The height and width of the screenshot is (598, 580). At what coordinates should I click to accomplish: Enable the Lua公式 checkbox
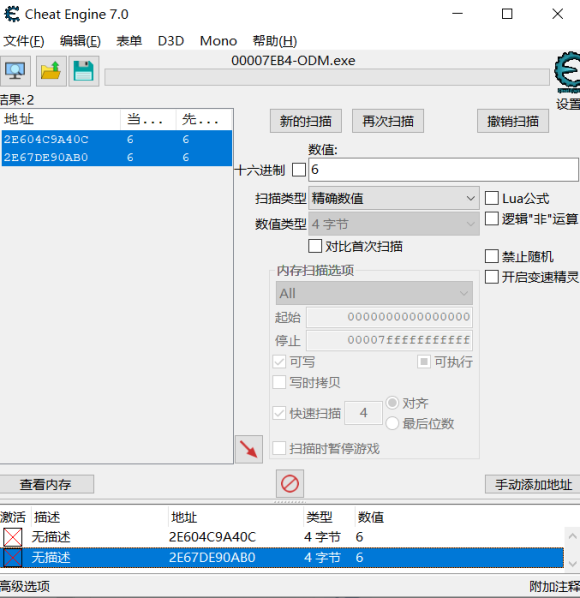[492, 198]
